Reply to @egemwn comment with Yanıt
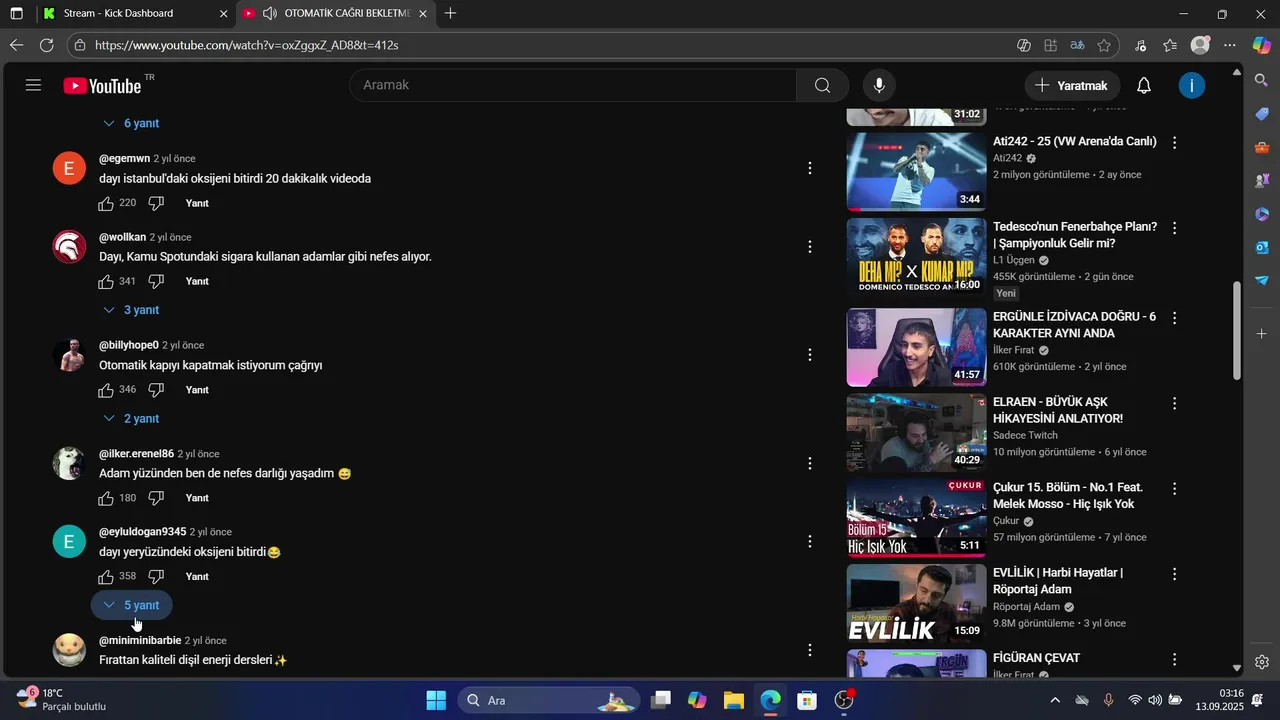This screenshot has width=1280, height=720. (197, 203)
